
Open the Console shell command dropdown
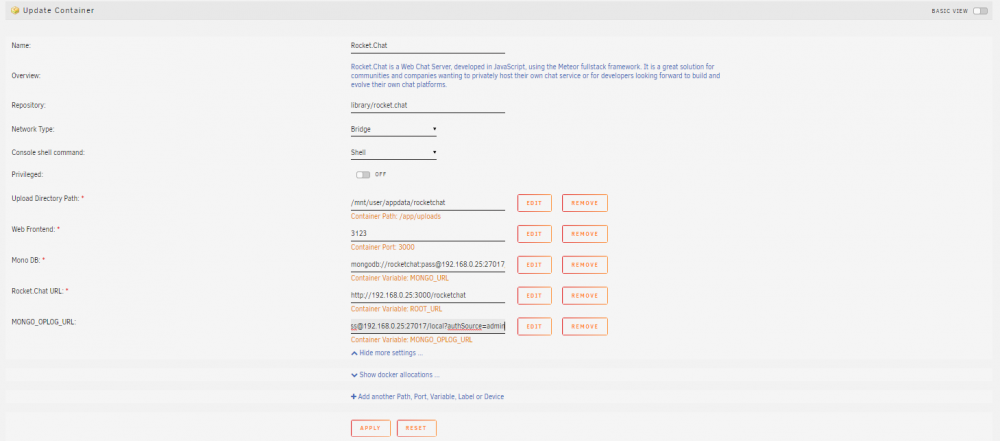[x=393, y=153]
